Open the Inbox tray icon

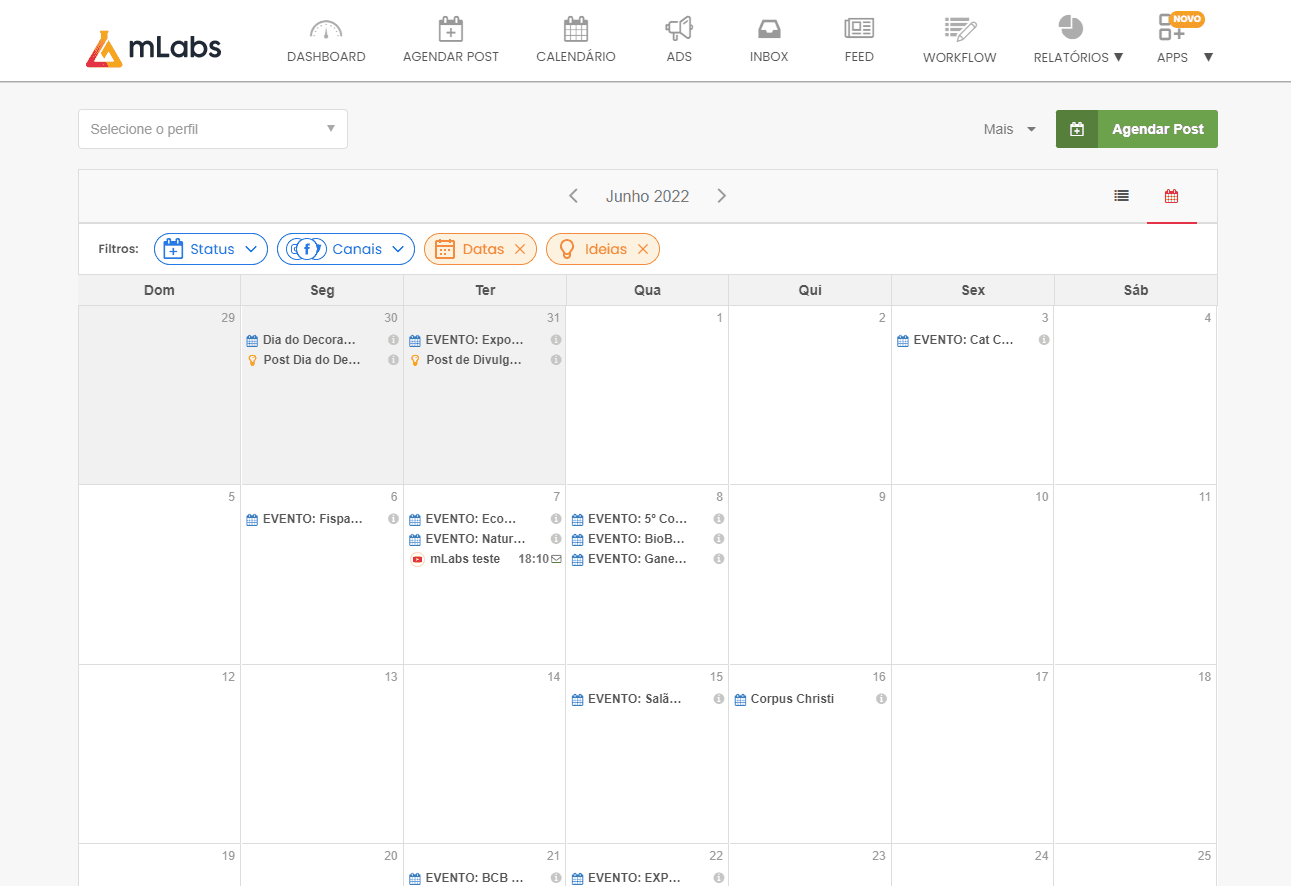point(769,29)
